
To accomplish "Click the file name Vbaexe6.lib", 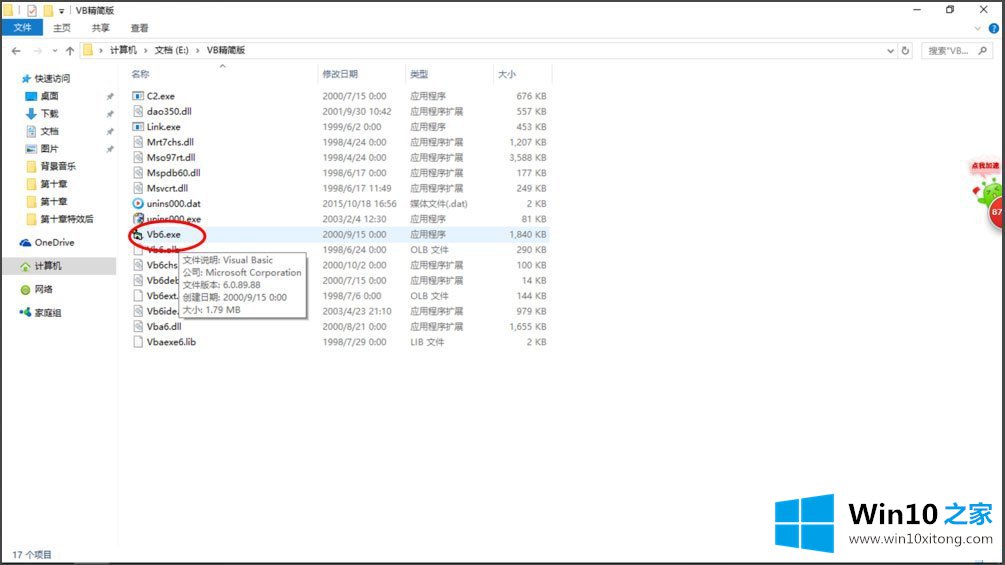I will [x=171, y=342].
